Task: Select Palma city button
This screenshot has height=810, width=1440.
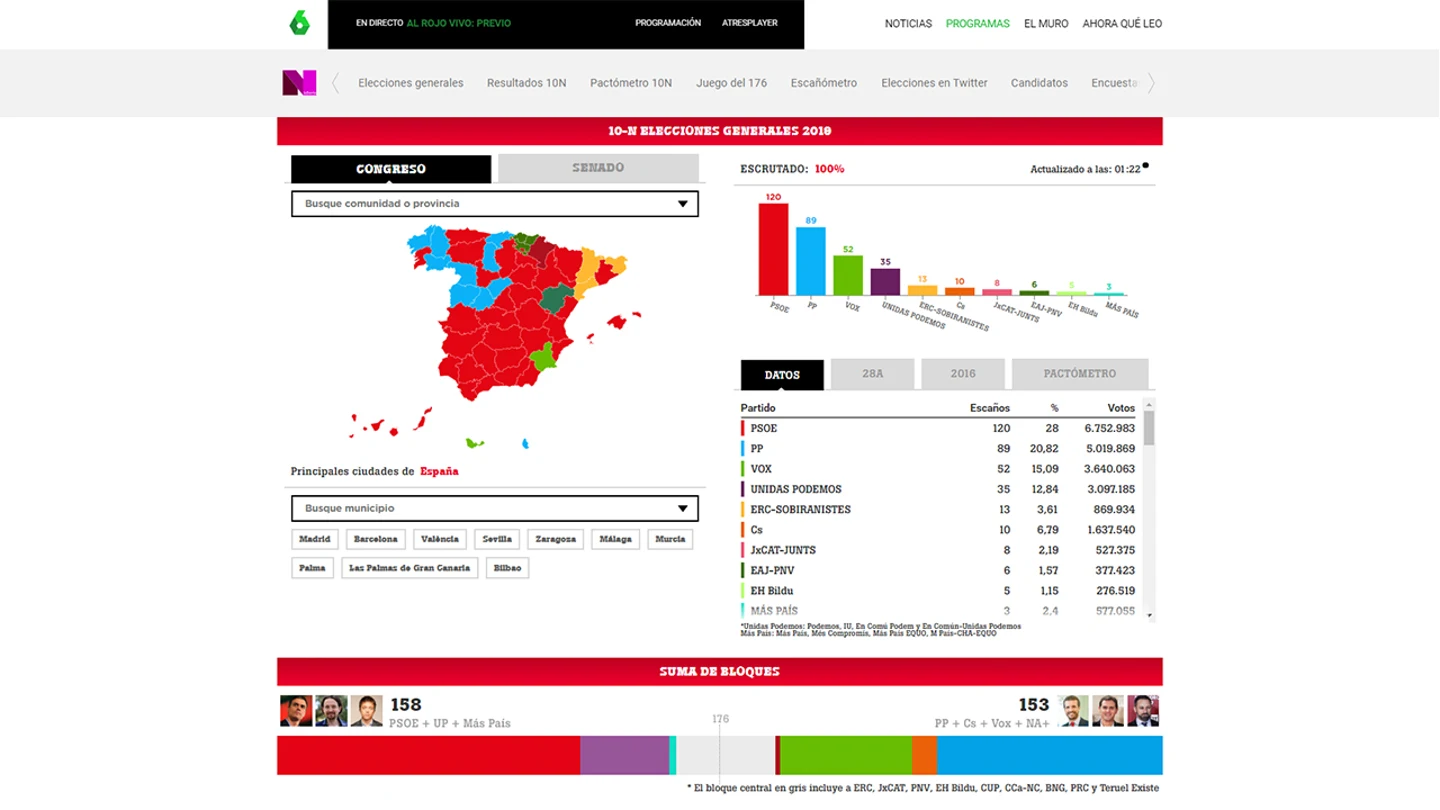Action: 312,568
